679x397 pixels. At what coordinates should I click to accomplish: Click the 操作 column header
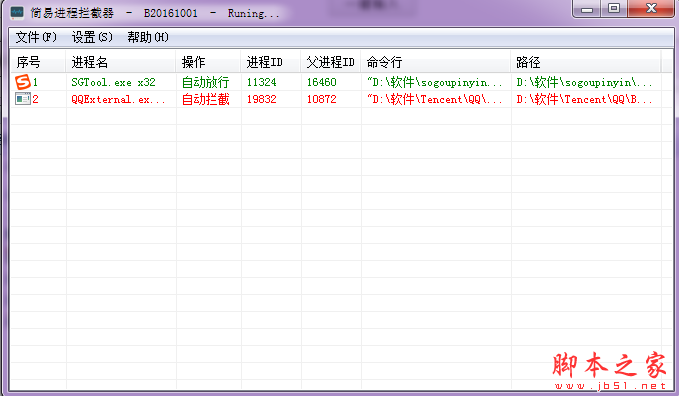click(x=208, y=62)
